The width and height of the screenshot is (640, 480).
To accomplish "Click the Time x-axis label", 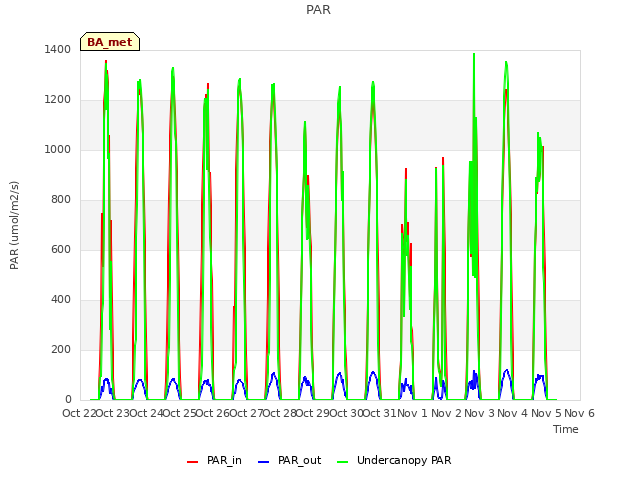I will point(566,429).
